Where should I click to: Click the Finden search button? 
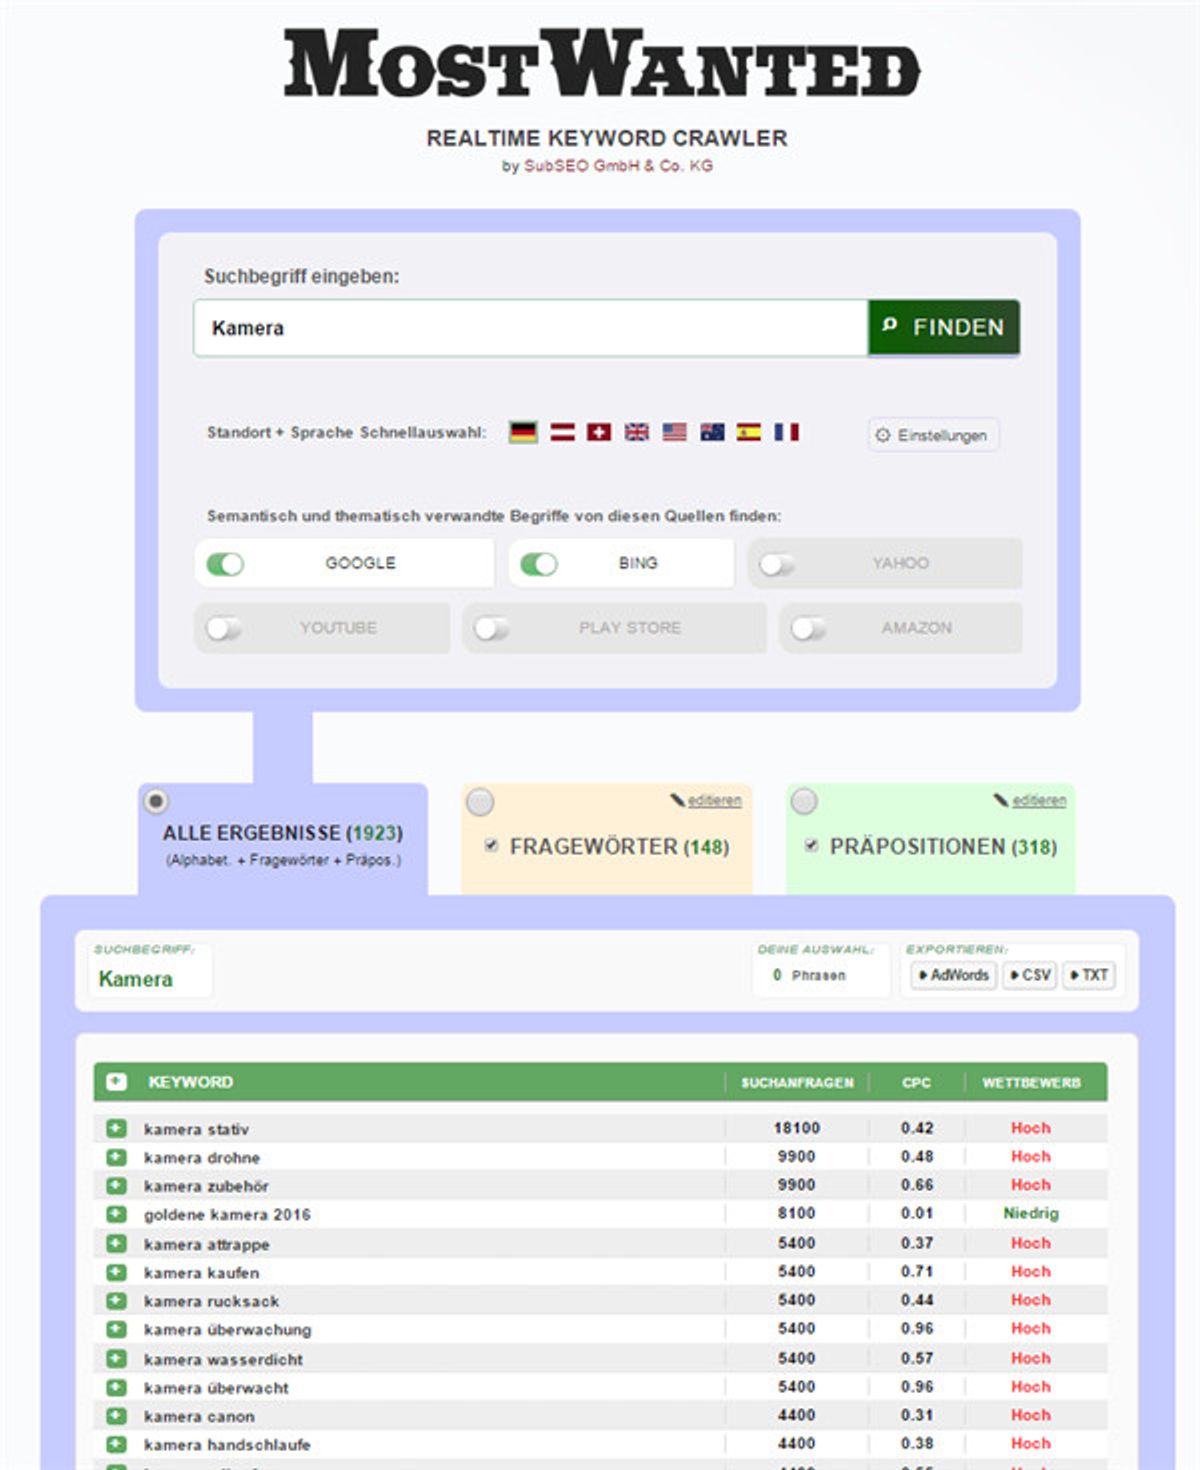click(944, 327)
